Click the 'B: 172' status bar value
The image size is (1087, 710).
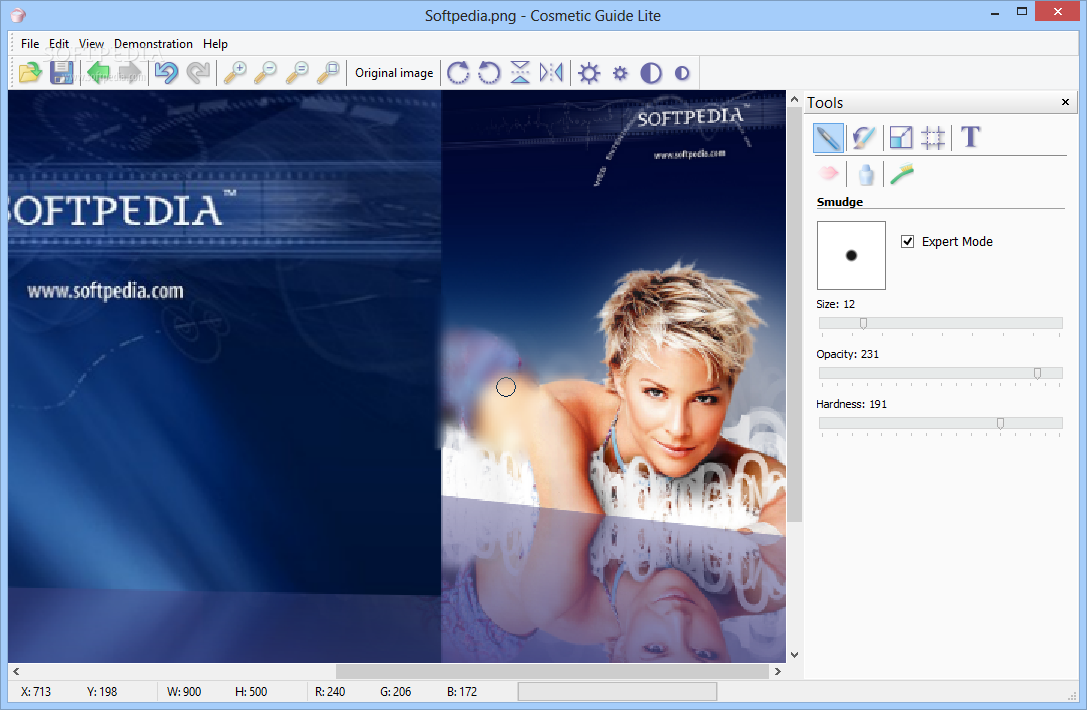coord(462,691)
